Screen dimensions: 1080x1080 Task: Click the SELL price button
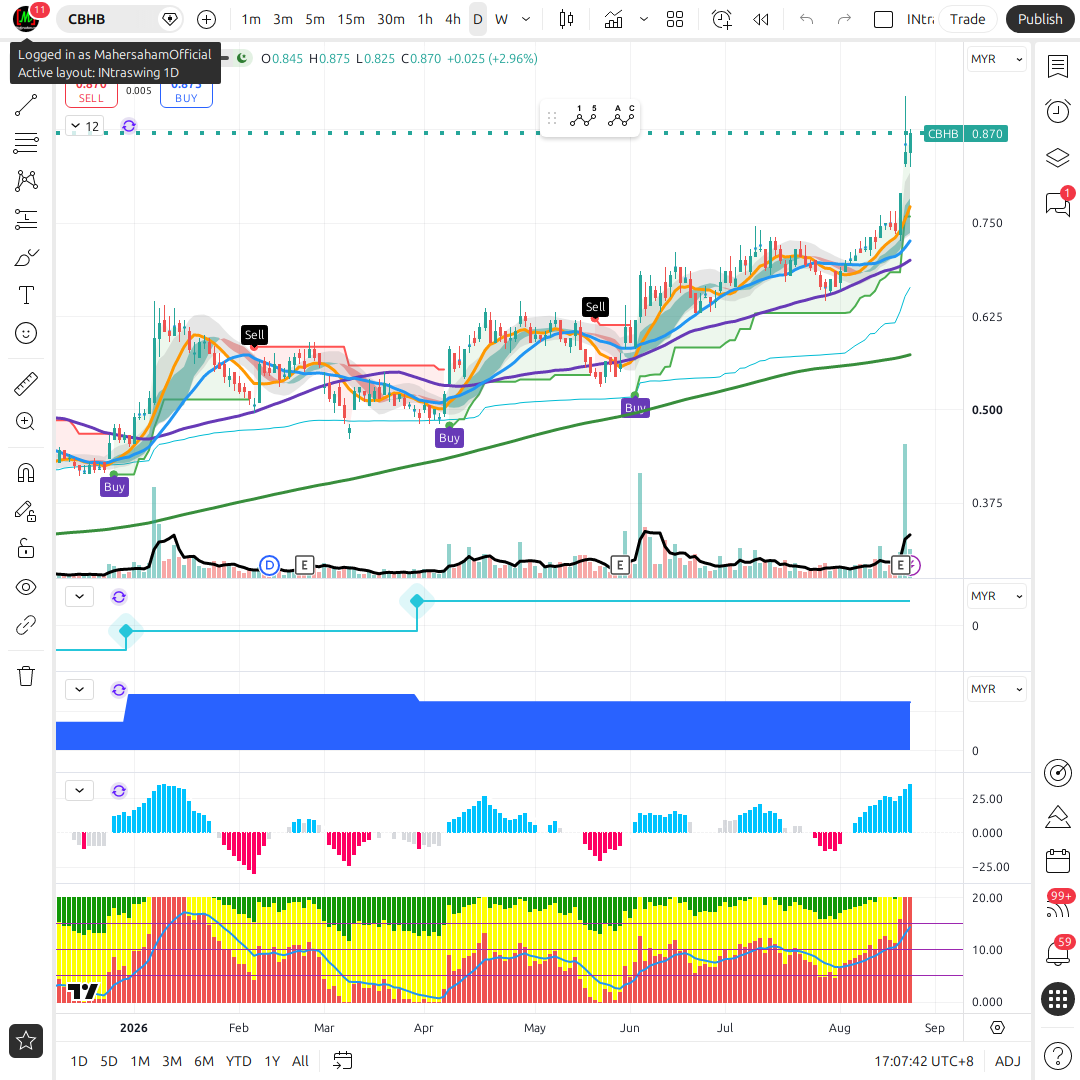(91, 94)
